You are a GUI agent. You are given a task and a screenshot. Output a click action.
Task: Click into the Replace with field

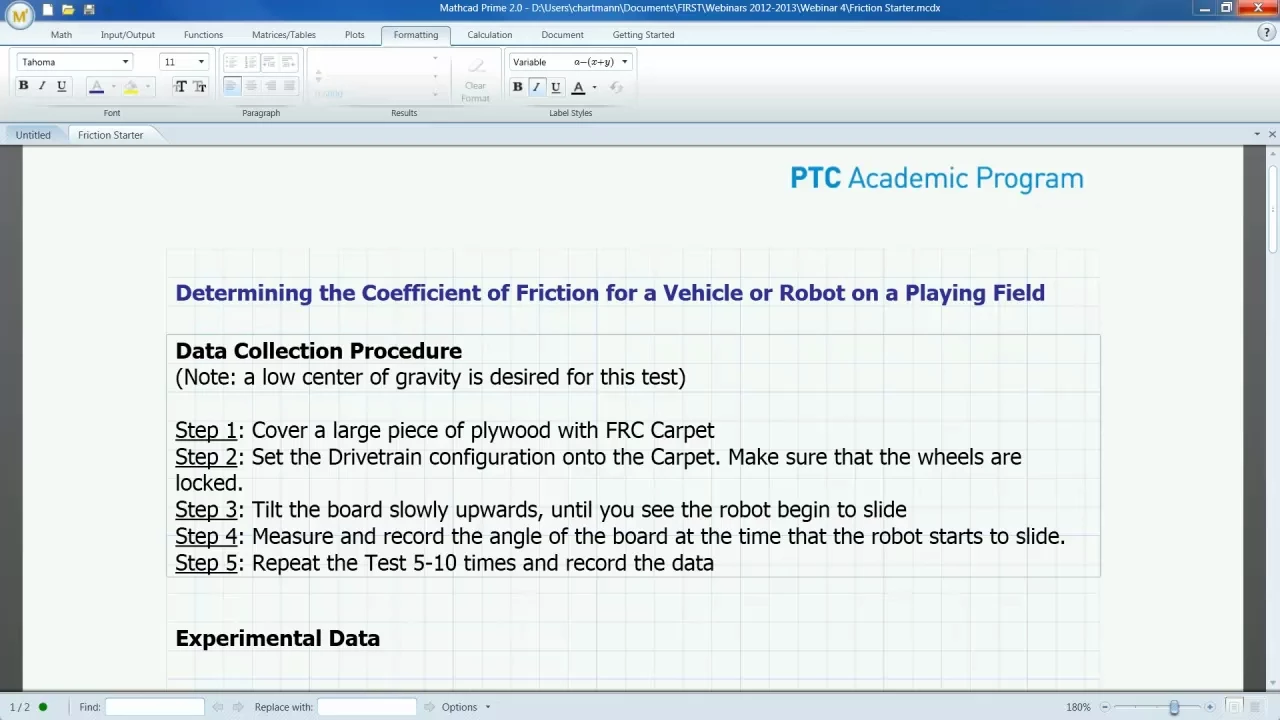coord(367,707)
